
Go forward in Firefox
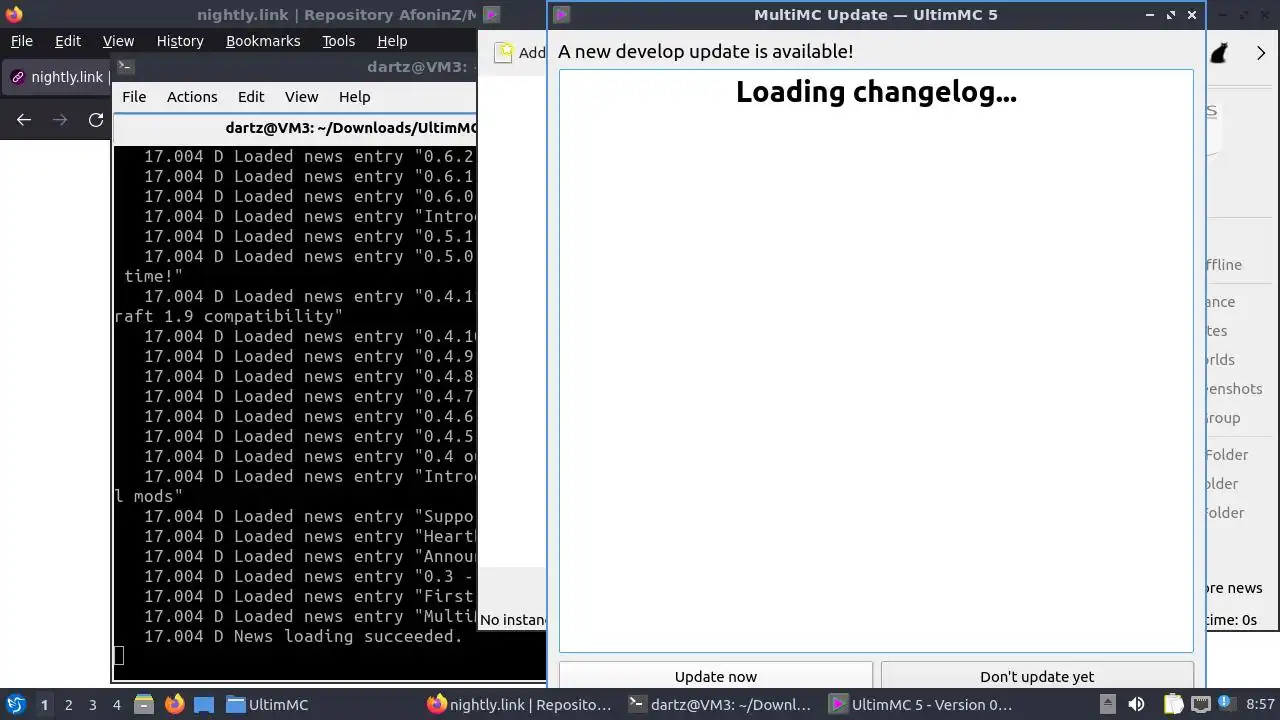60,120
